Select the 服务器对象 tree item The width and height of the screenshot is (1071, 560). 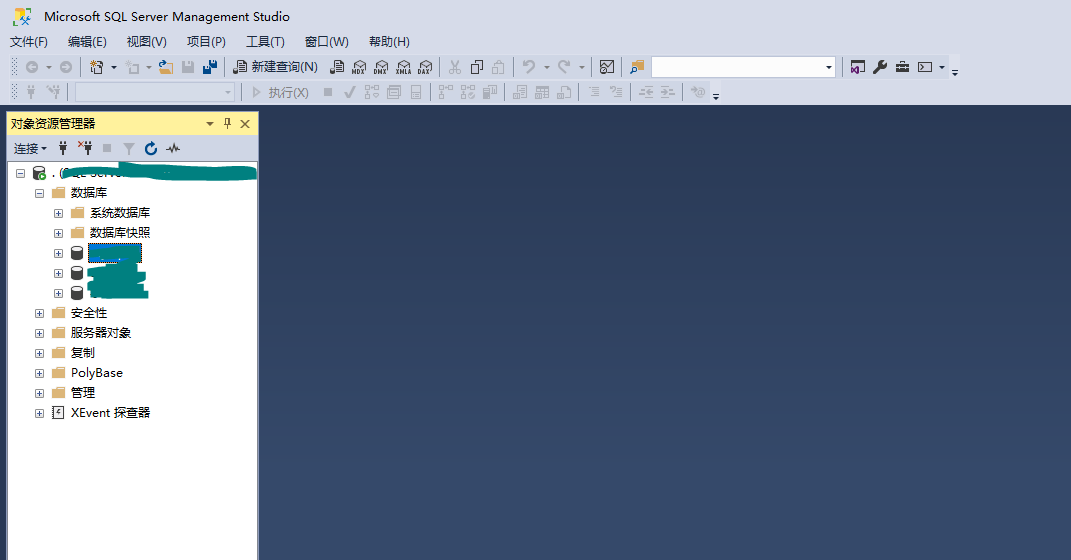point(100,333)
